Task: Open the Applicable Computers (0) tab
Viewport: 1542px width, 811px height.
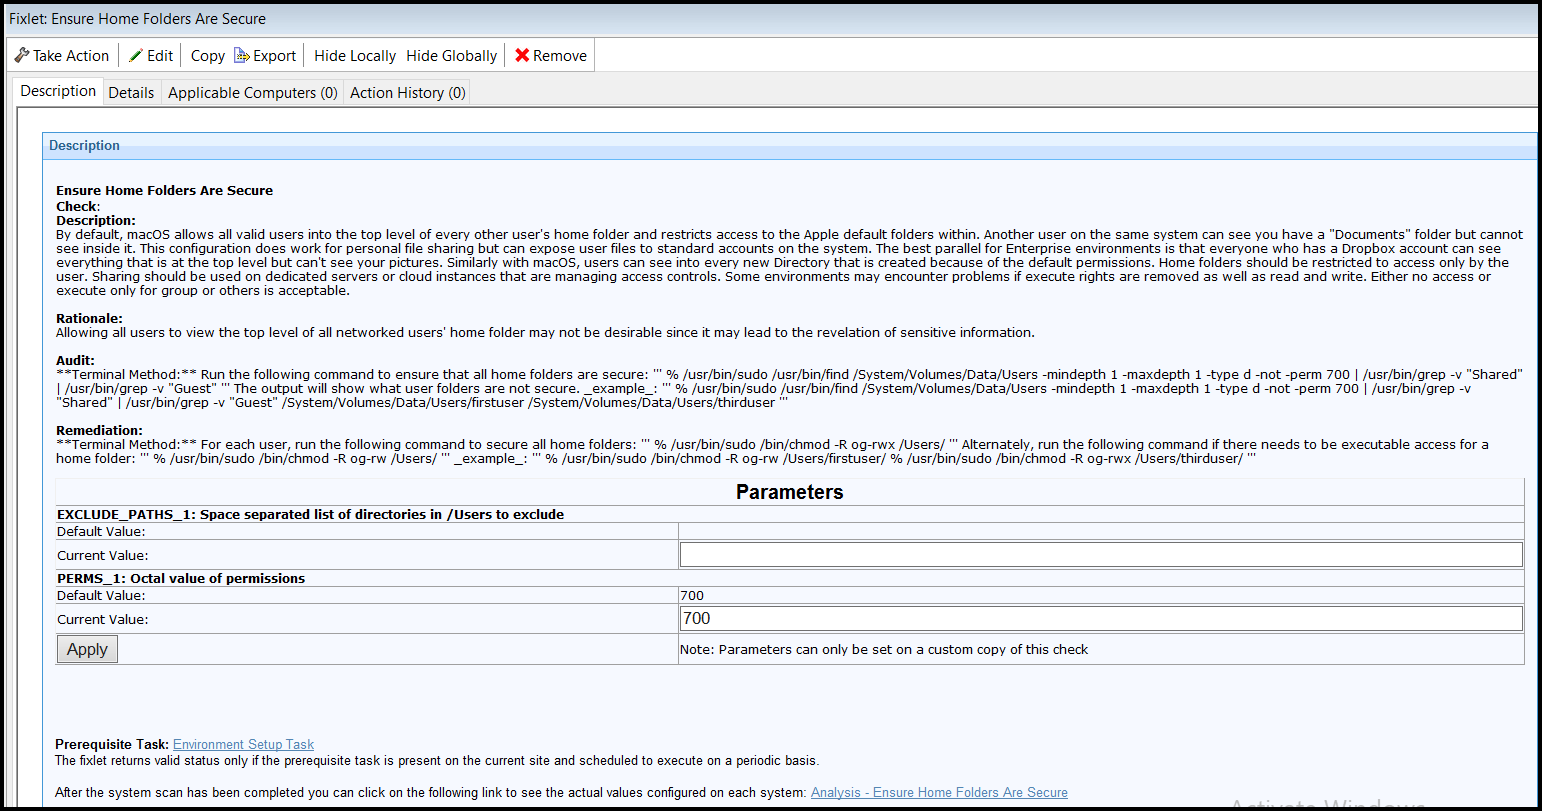Action: pos(252,91)
